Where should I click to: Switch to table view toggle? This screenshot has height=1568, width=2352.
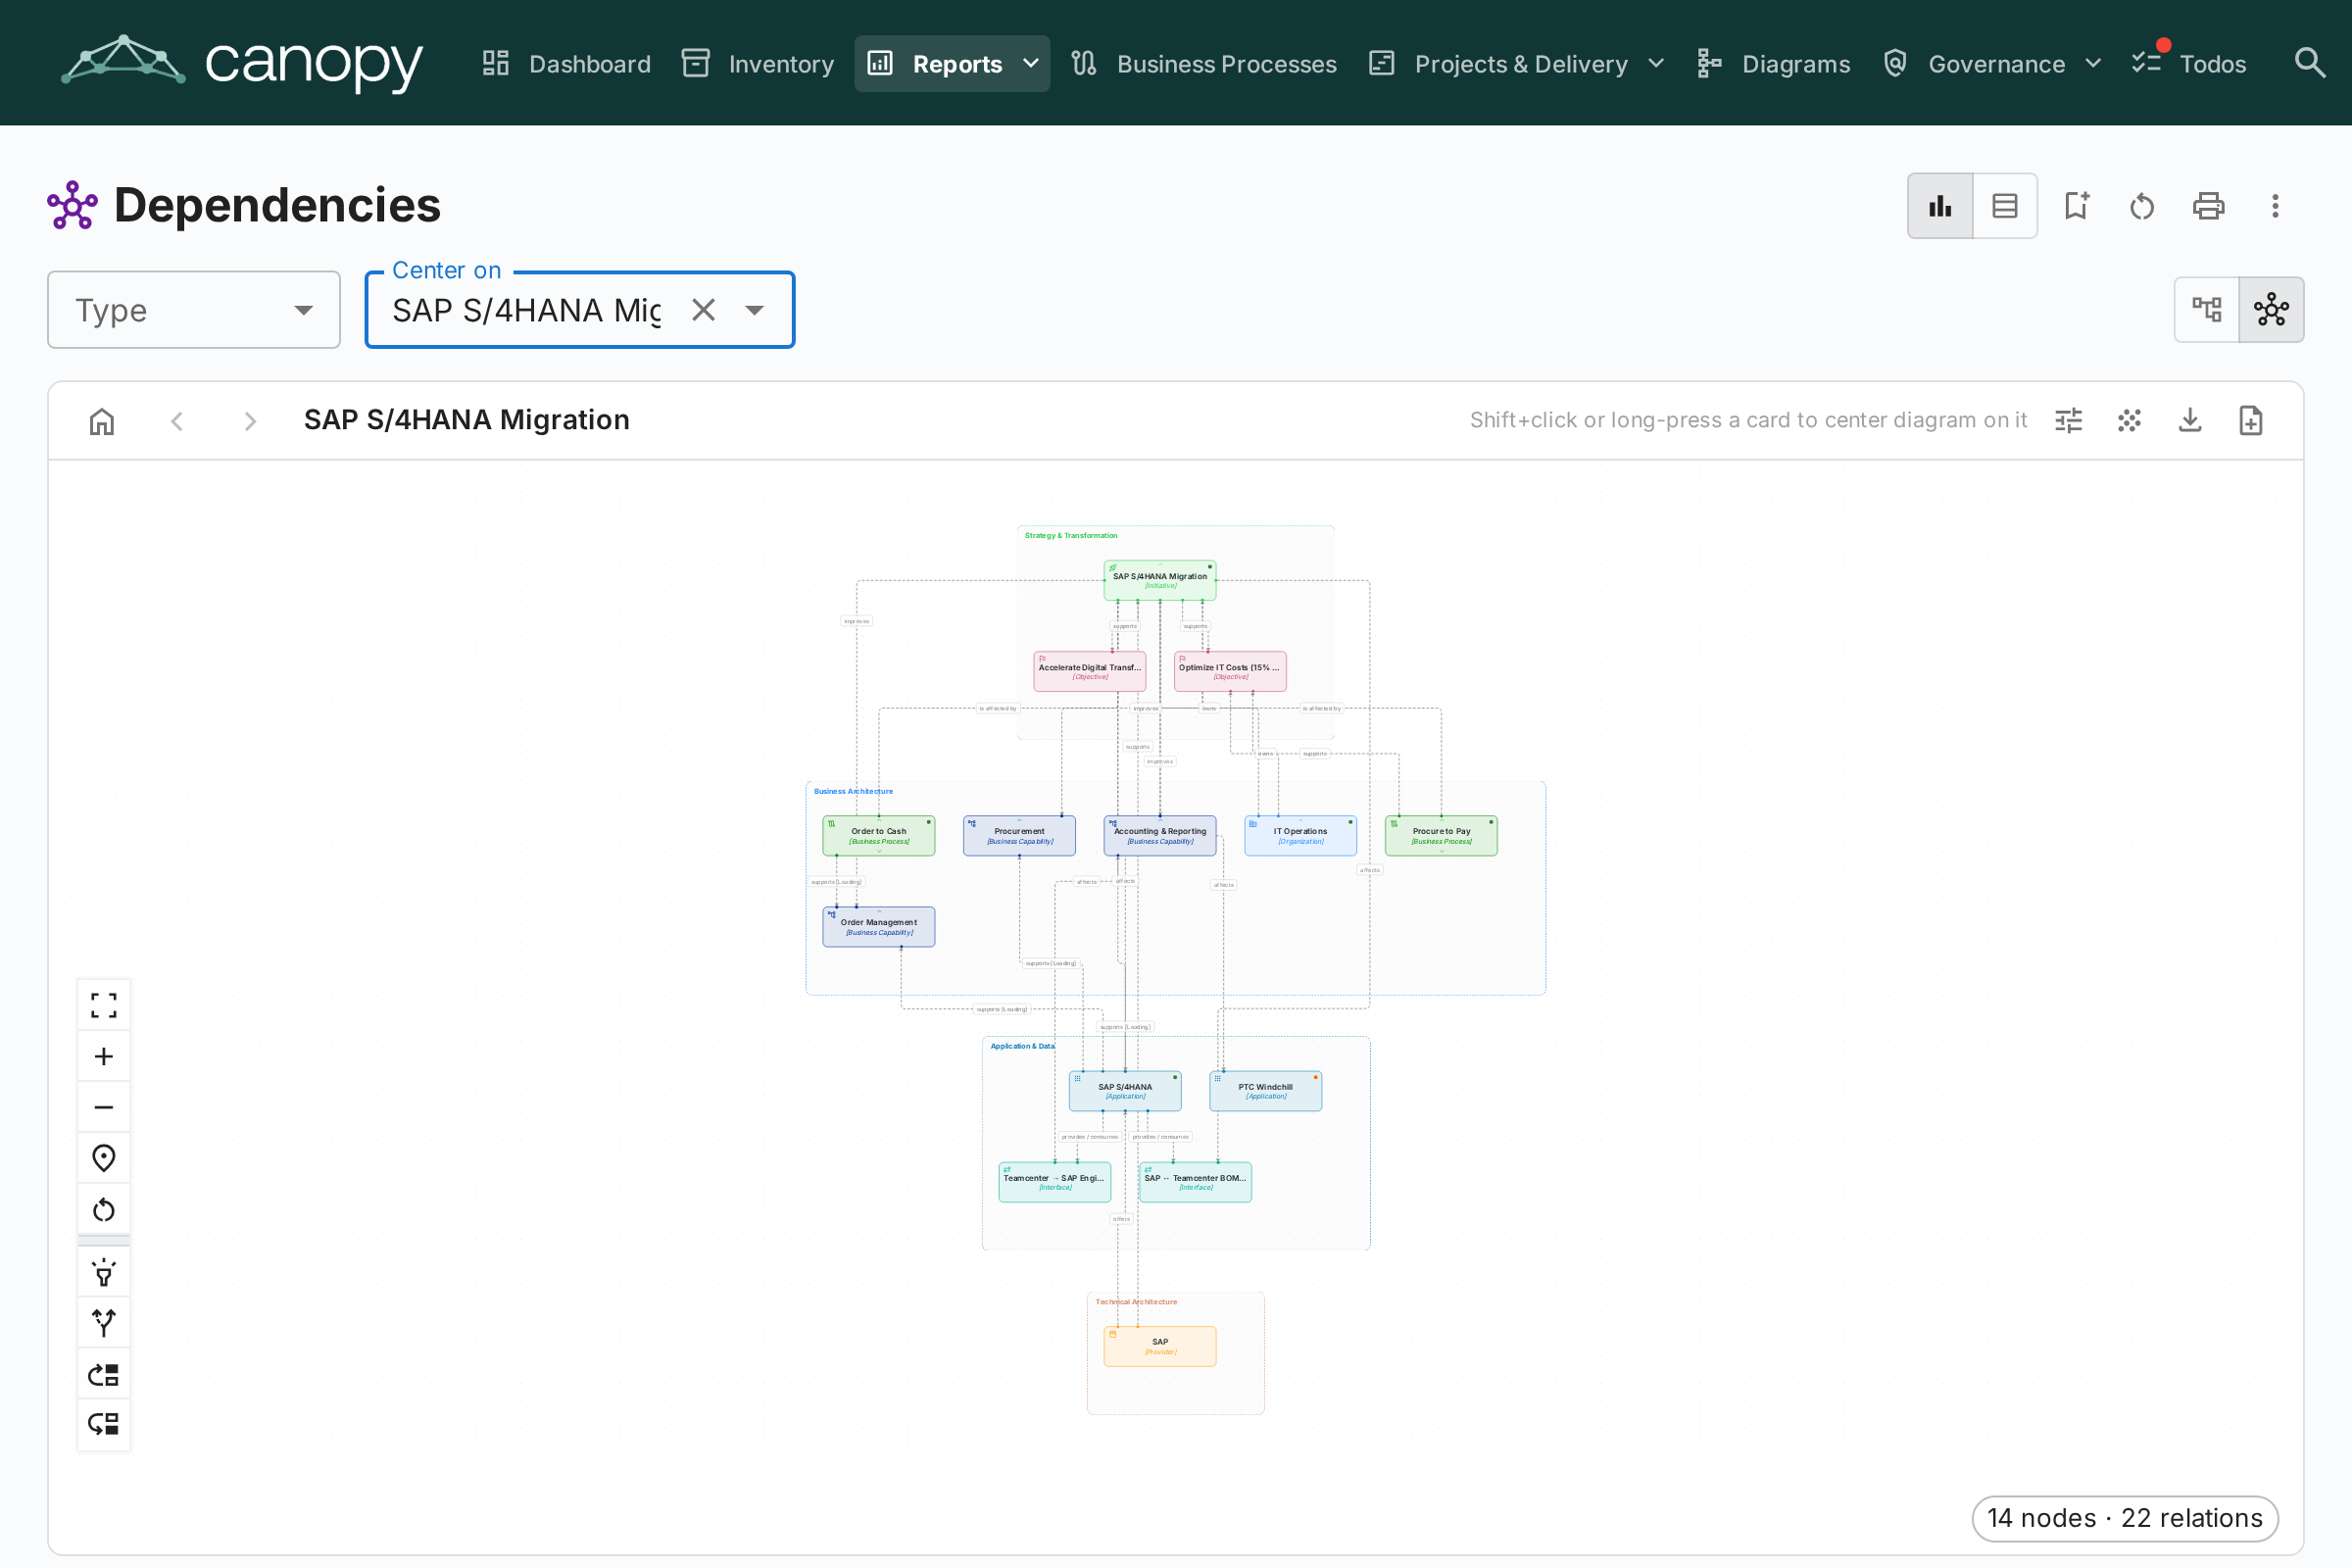2005,206
